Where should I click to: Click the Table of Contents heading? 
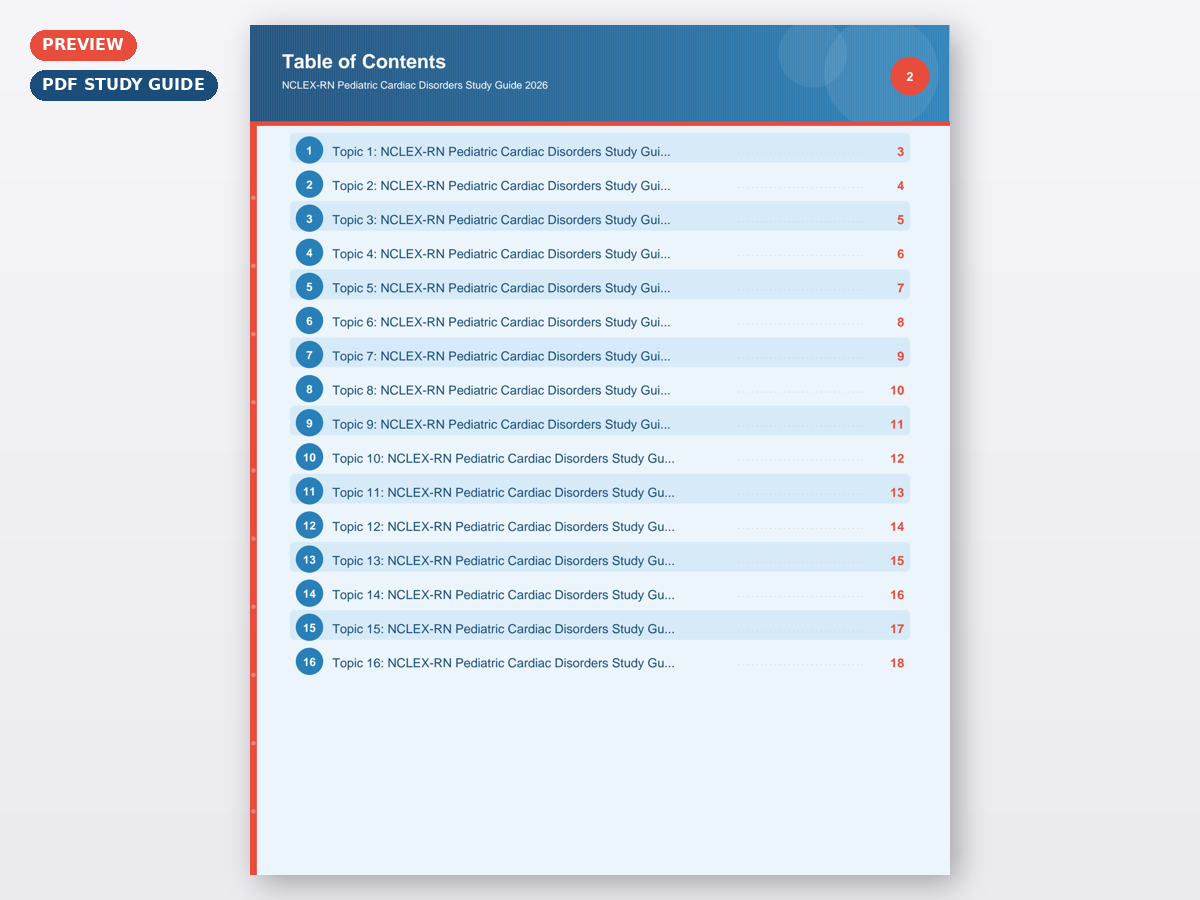pyautogui.click(x=364, y=62)
